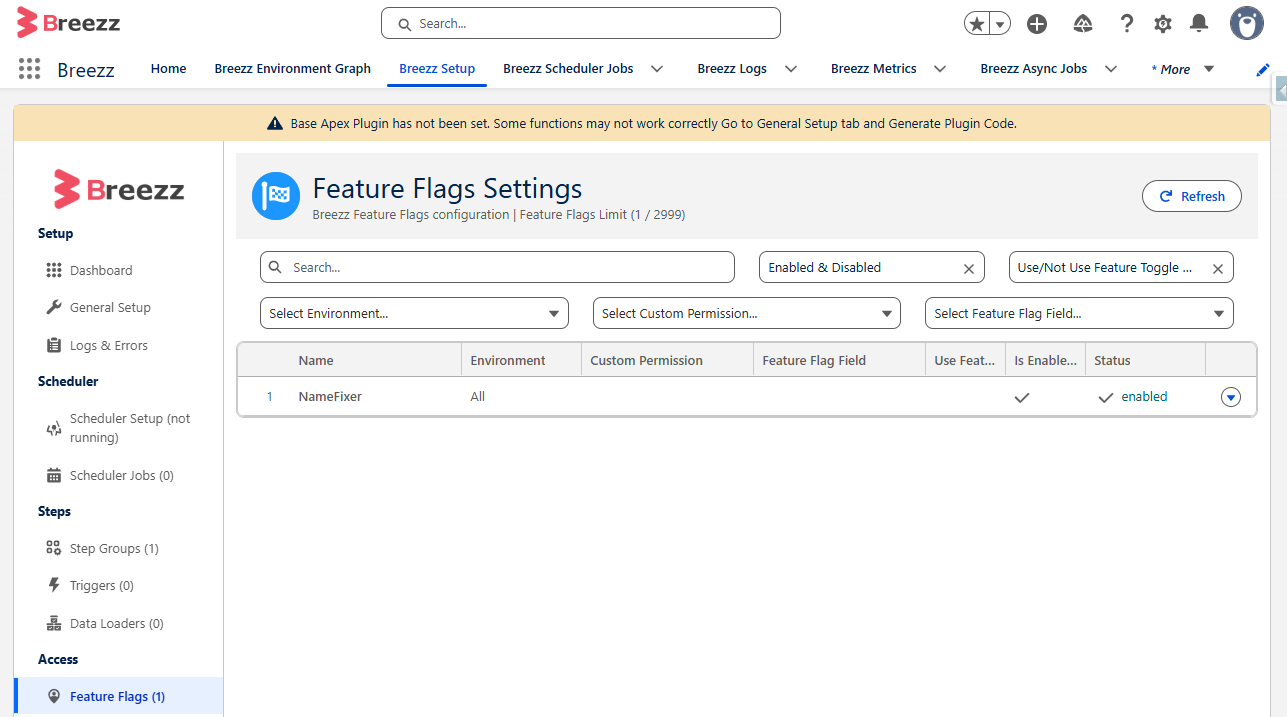Expand the Breezz Metrics tab chevron
1287x717 pixels.
pyautogui.click(x=940, y=69)
